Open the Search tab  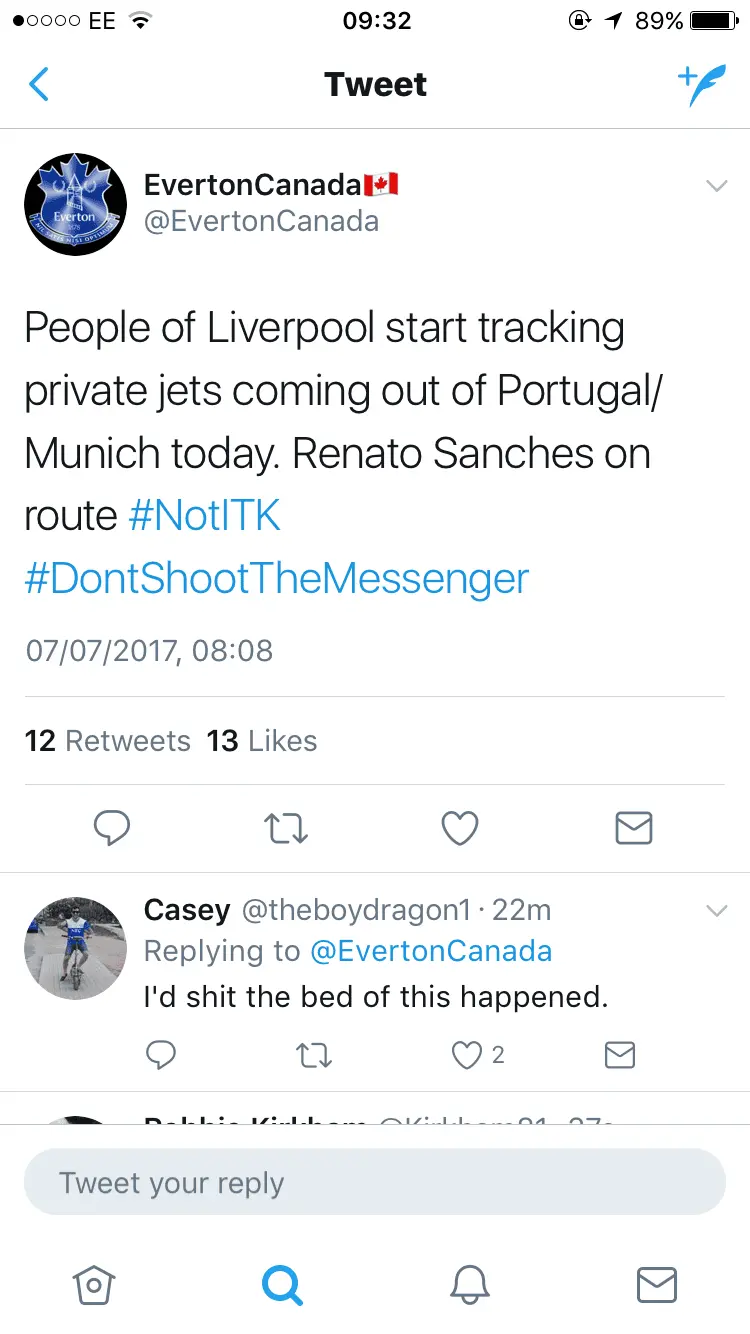282,1285
